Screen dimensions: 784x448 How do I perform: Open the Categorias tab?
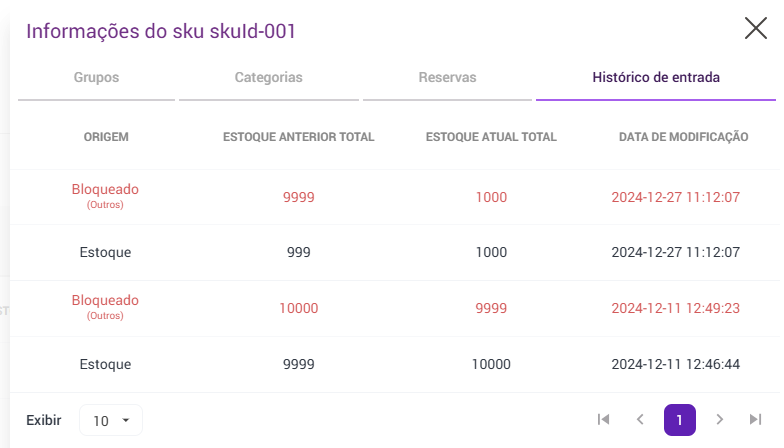click(x=268, y=77)
